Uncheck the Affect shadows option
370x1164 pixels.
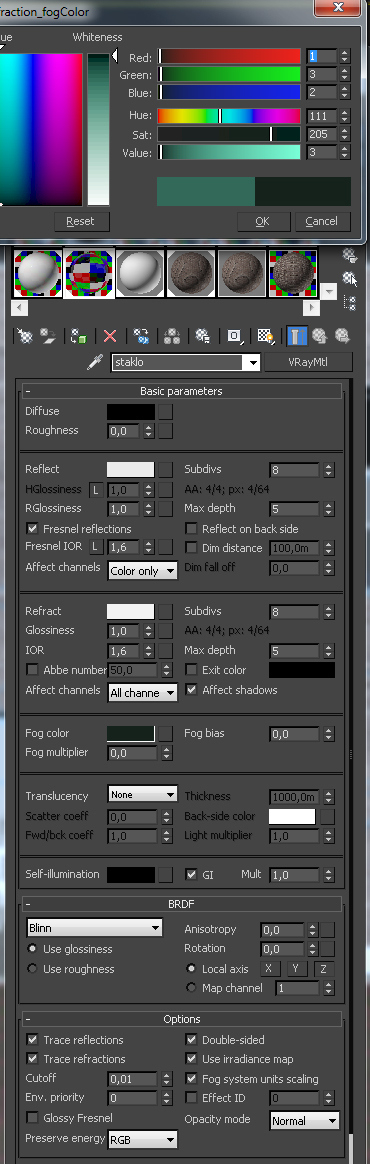tap(191, 690)
